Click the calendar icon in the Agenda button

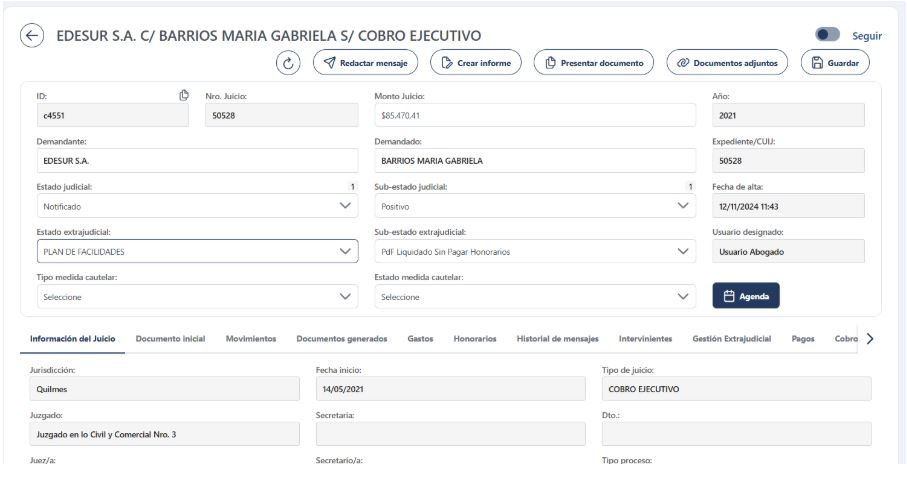[729, 296]
